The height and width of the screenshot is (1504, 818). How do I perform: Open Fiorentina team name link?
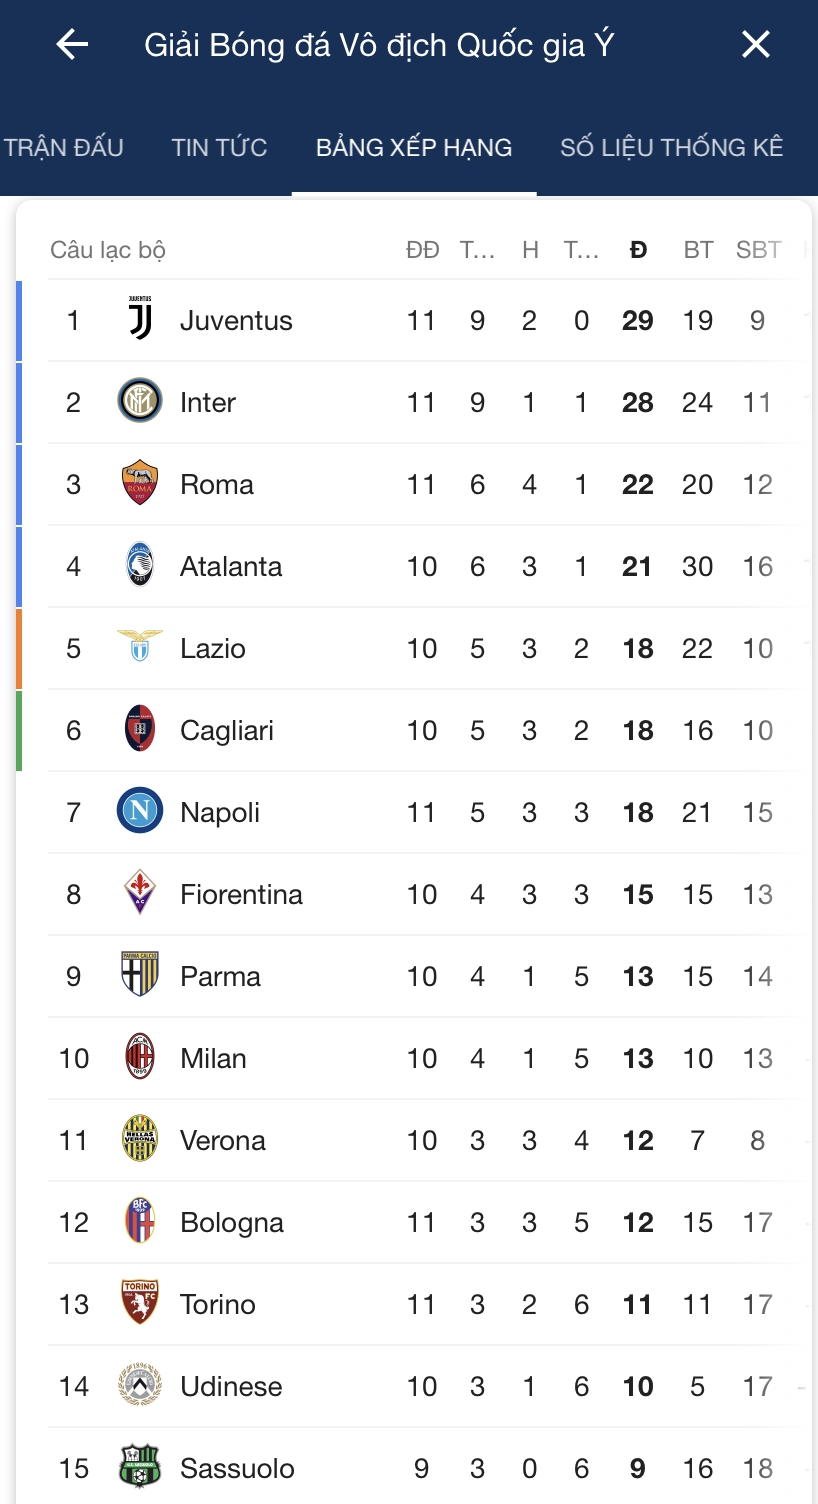(241, 894)
